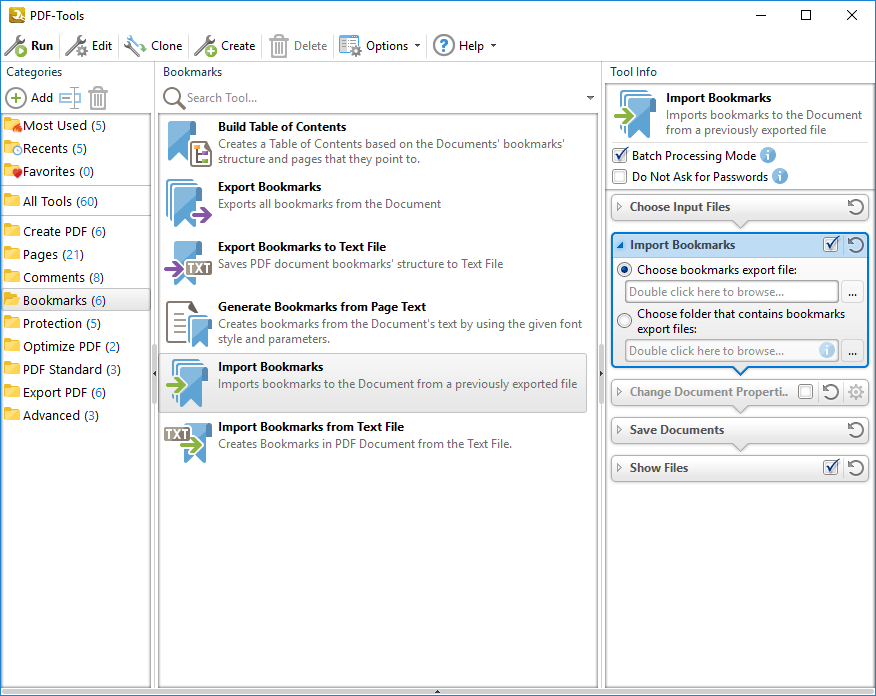This screenshot has height=696, width=876.
Task: Select the Create PDF category
Action: (x=76, y=231)
